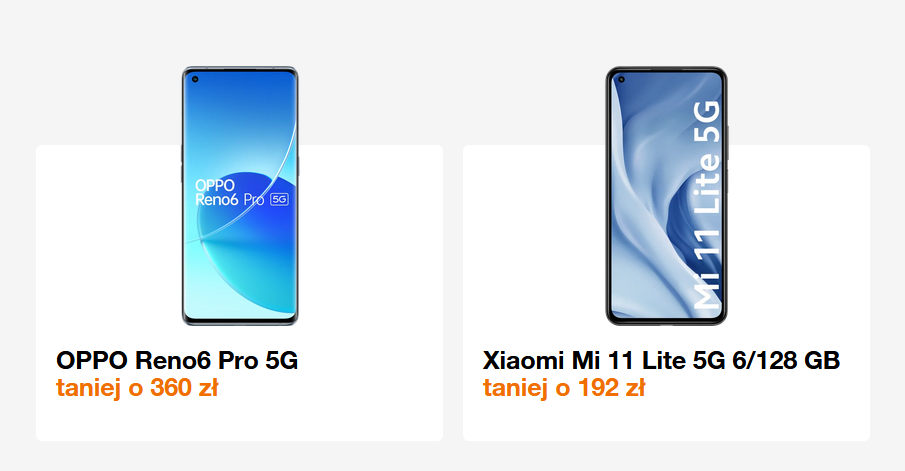
Task: Click the OPPO Reno6 Pro phone image
Action: click(x=240, y=196)
